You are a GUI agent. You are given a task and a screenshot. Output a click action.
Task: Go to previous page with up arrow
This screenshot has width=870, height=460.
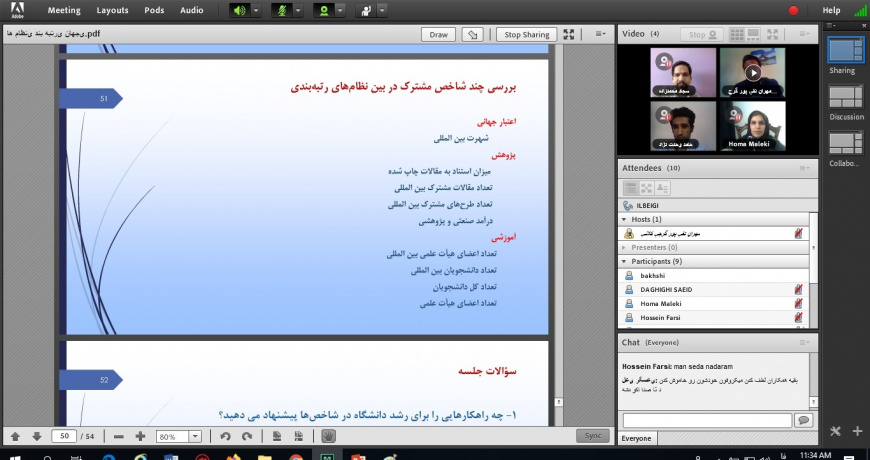(16, 437)
